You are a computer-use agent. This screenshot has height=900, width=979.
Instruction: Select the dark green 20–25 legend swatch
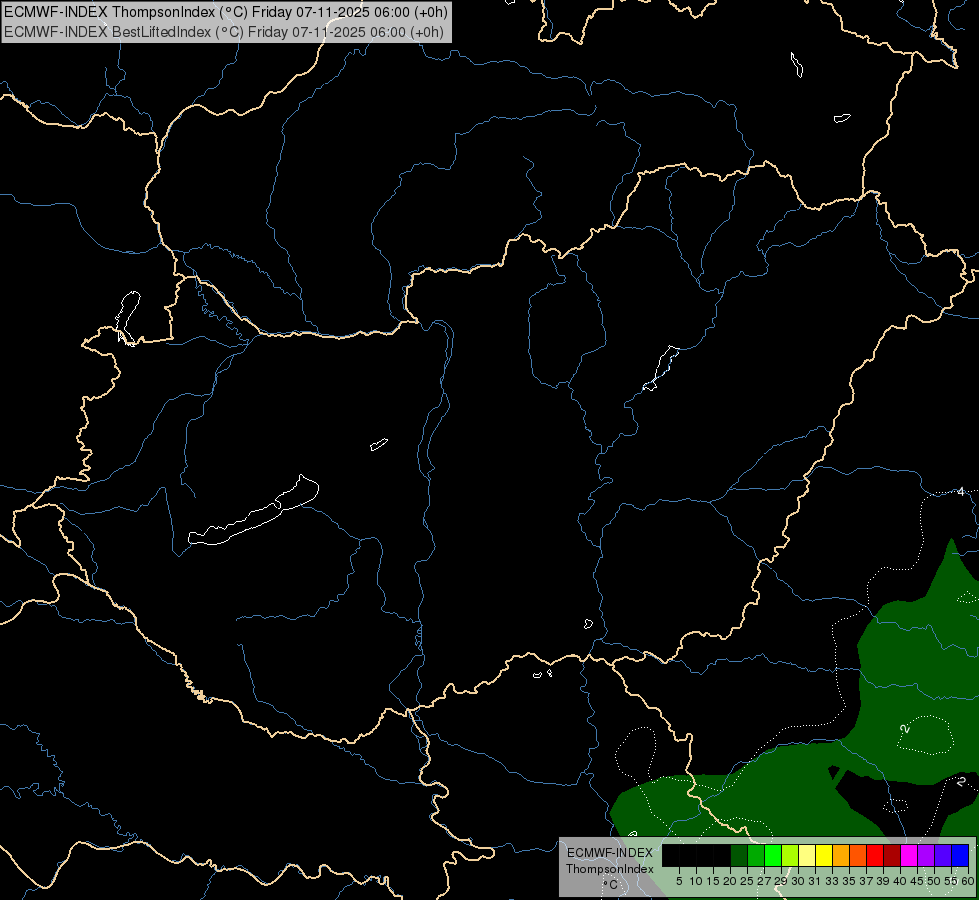click(x=739, y=855)
